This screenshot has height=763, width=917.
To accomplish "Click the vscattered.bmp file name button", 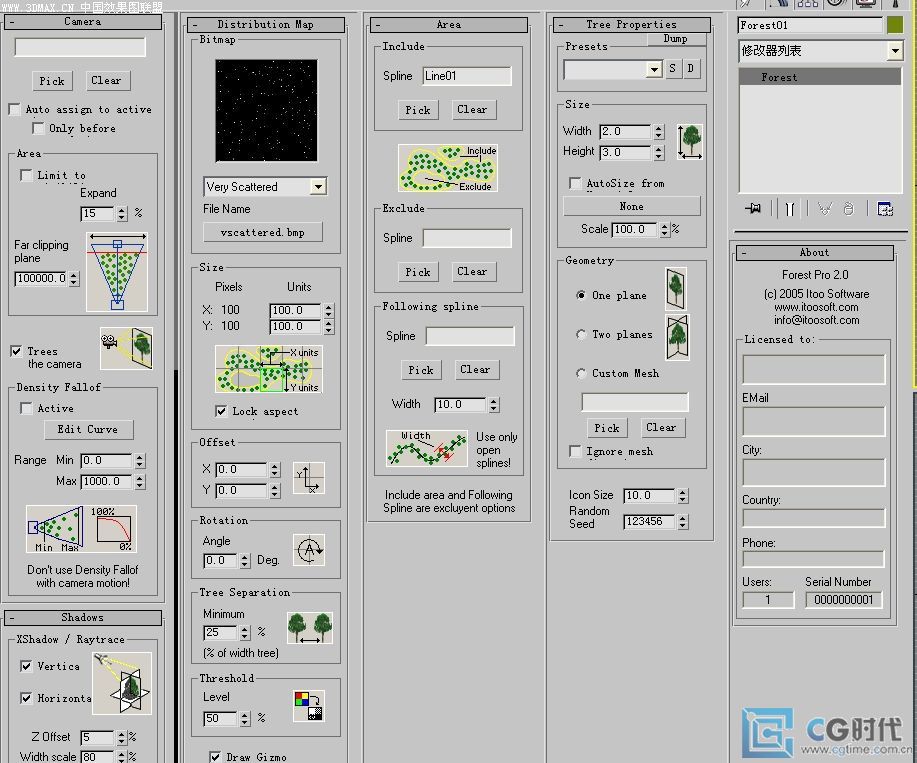I will click(x=263, y=232).
